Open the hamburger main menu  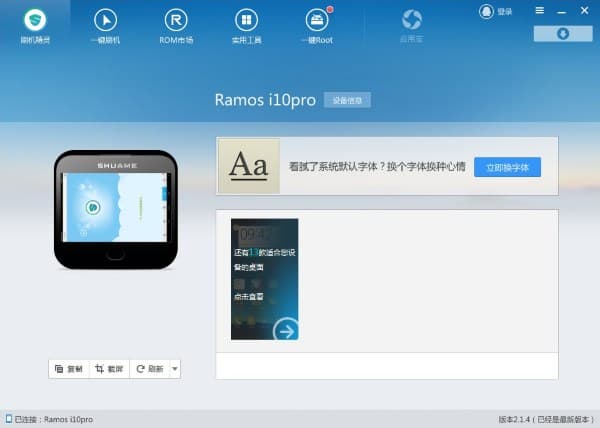pos(540,11)
